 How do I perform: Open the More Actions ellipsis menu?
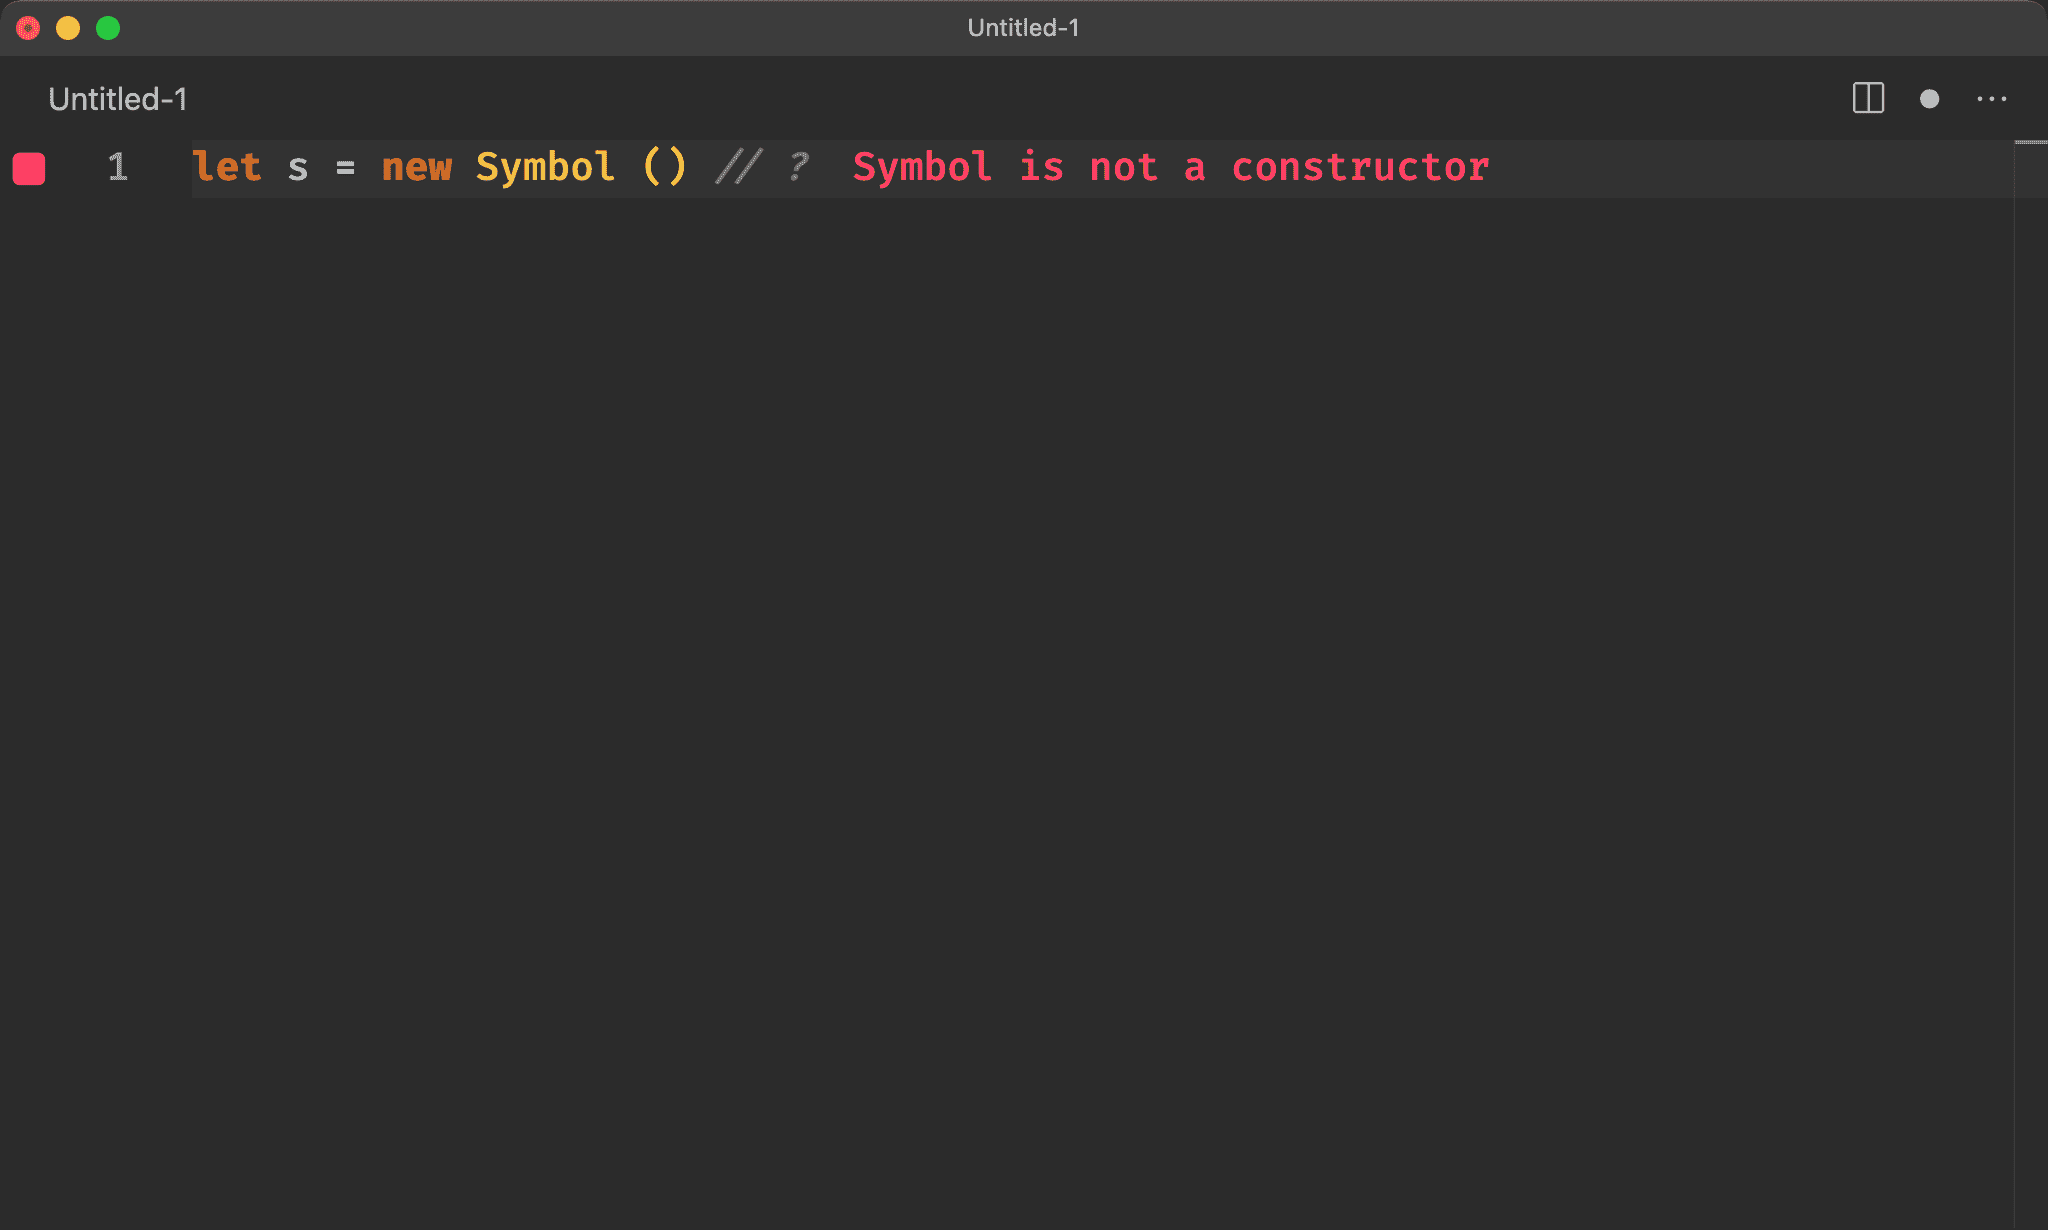(x=1991, y=99)
